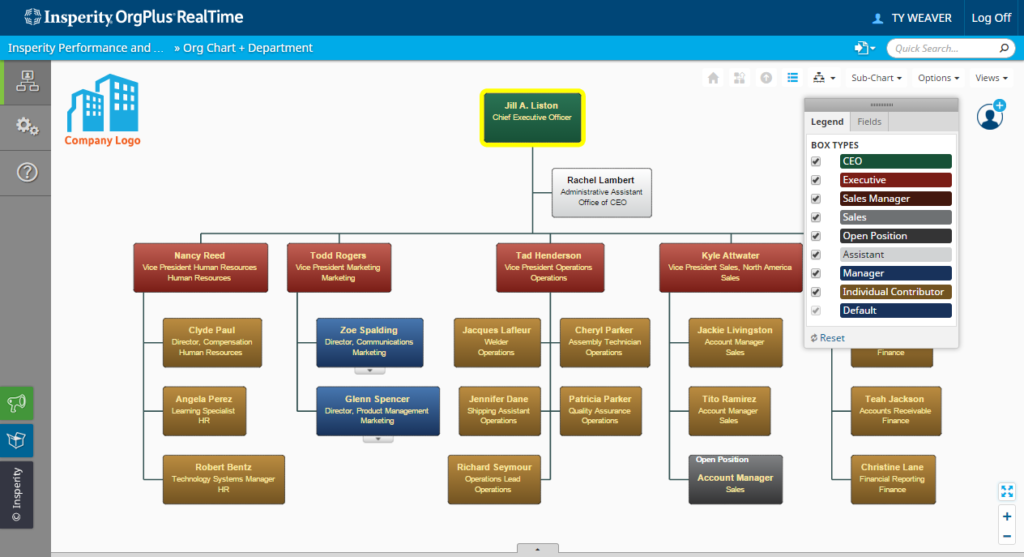Open the Sub-Chart dropdown menu
This screenshot has width=1024, height=557.
(876, 78)
